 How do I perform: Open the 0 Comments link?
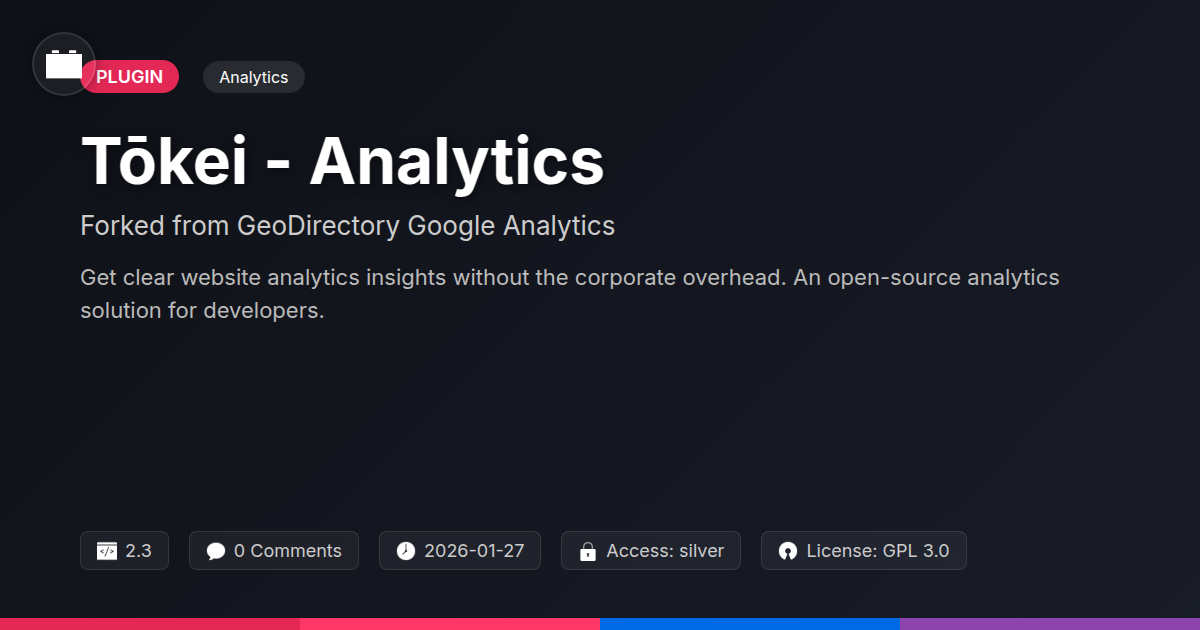pyautogui.click(x=287, y=551)
